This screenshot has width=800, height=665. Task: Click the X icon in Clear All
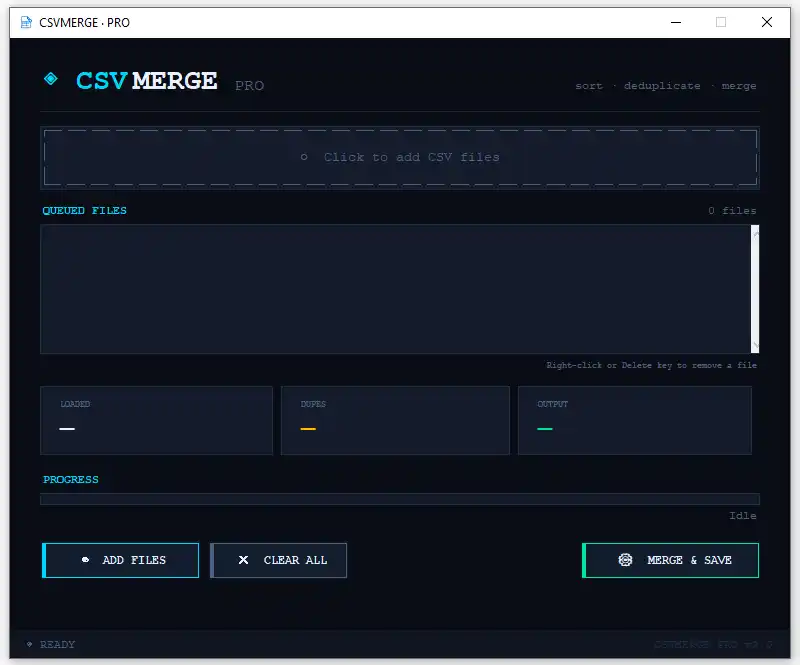(x=243, y=560)
